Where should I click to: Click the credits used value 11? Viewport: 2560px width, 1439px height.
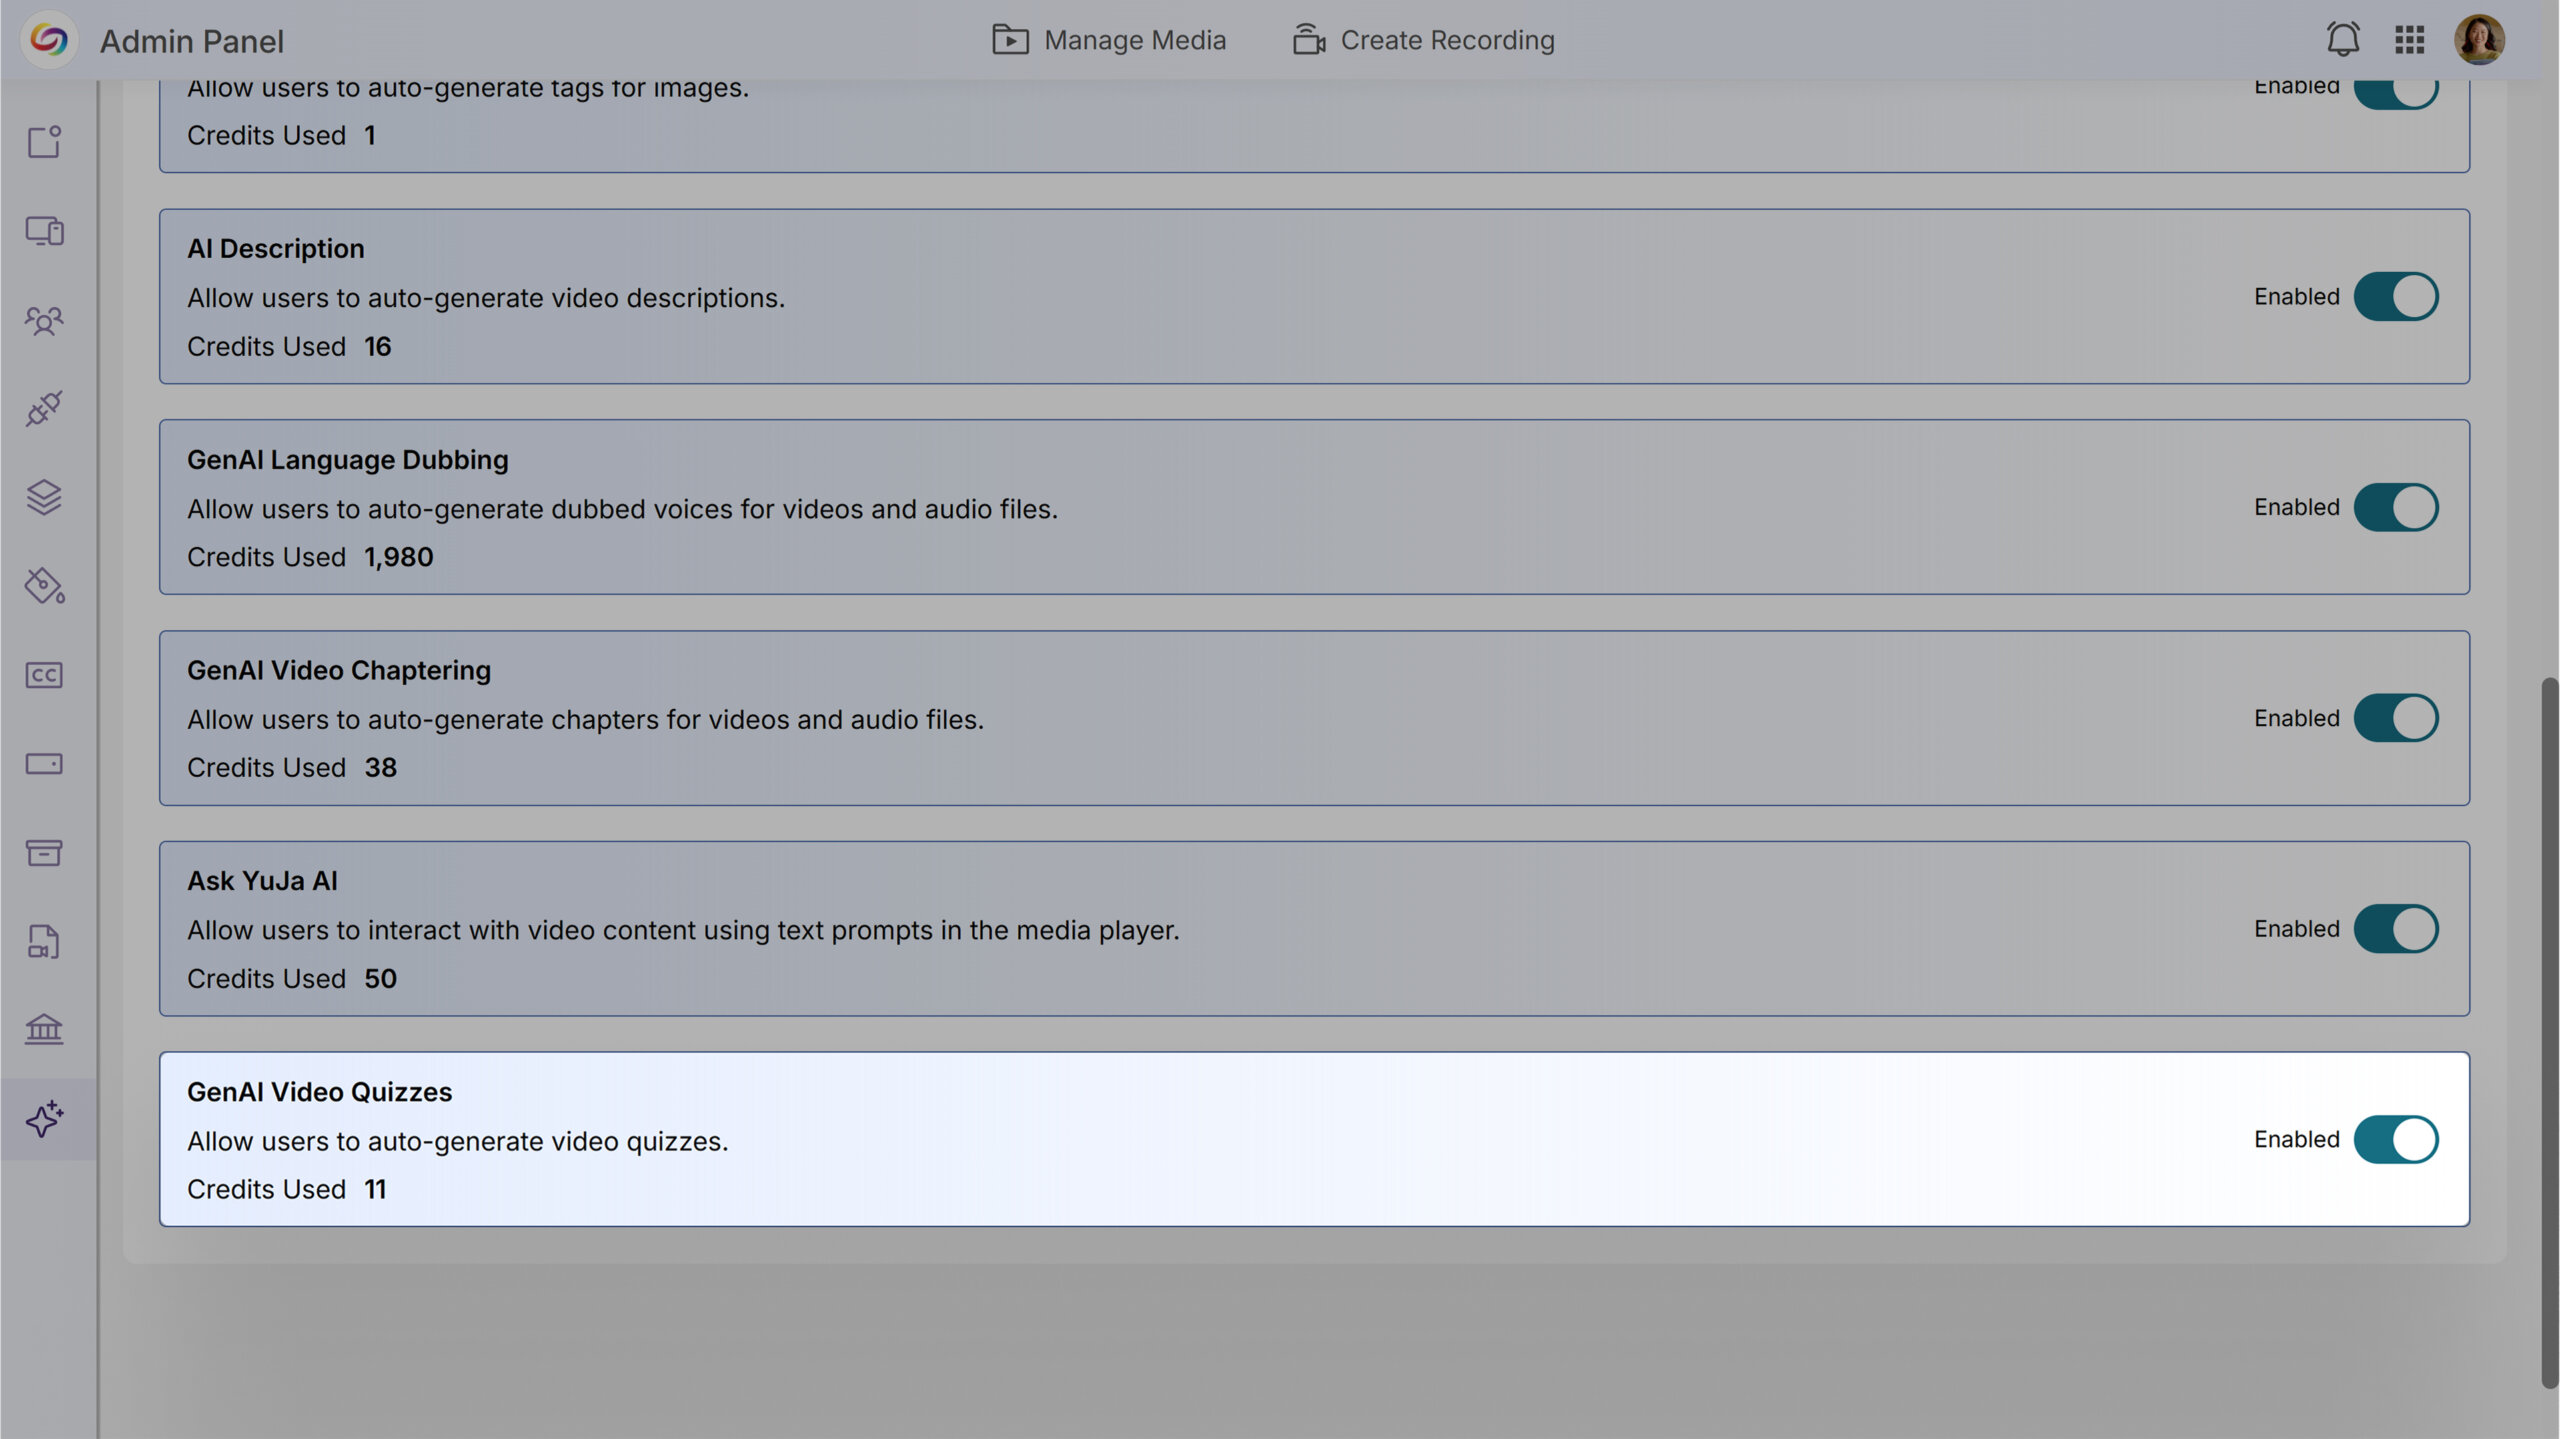[x=375, y=1189]
